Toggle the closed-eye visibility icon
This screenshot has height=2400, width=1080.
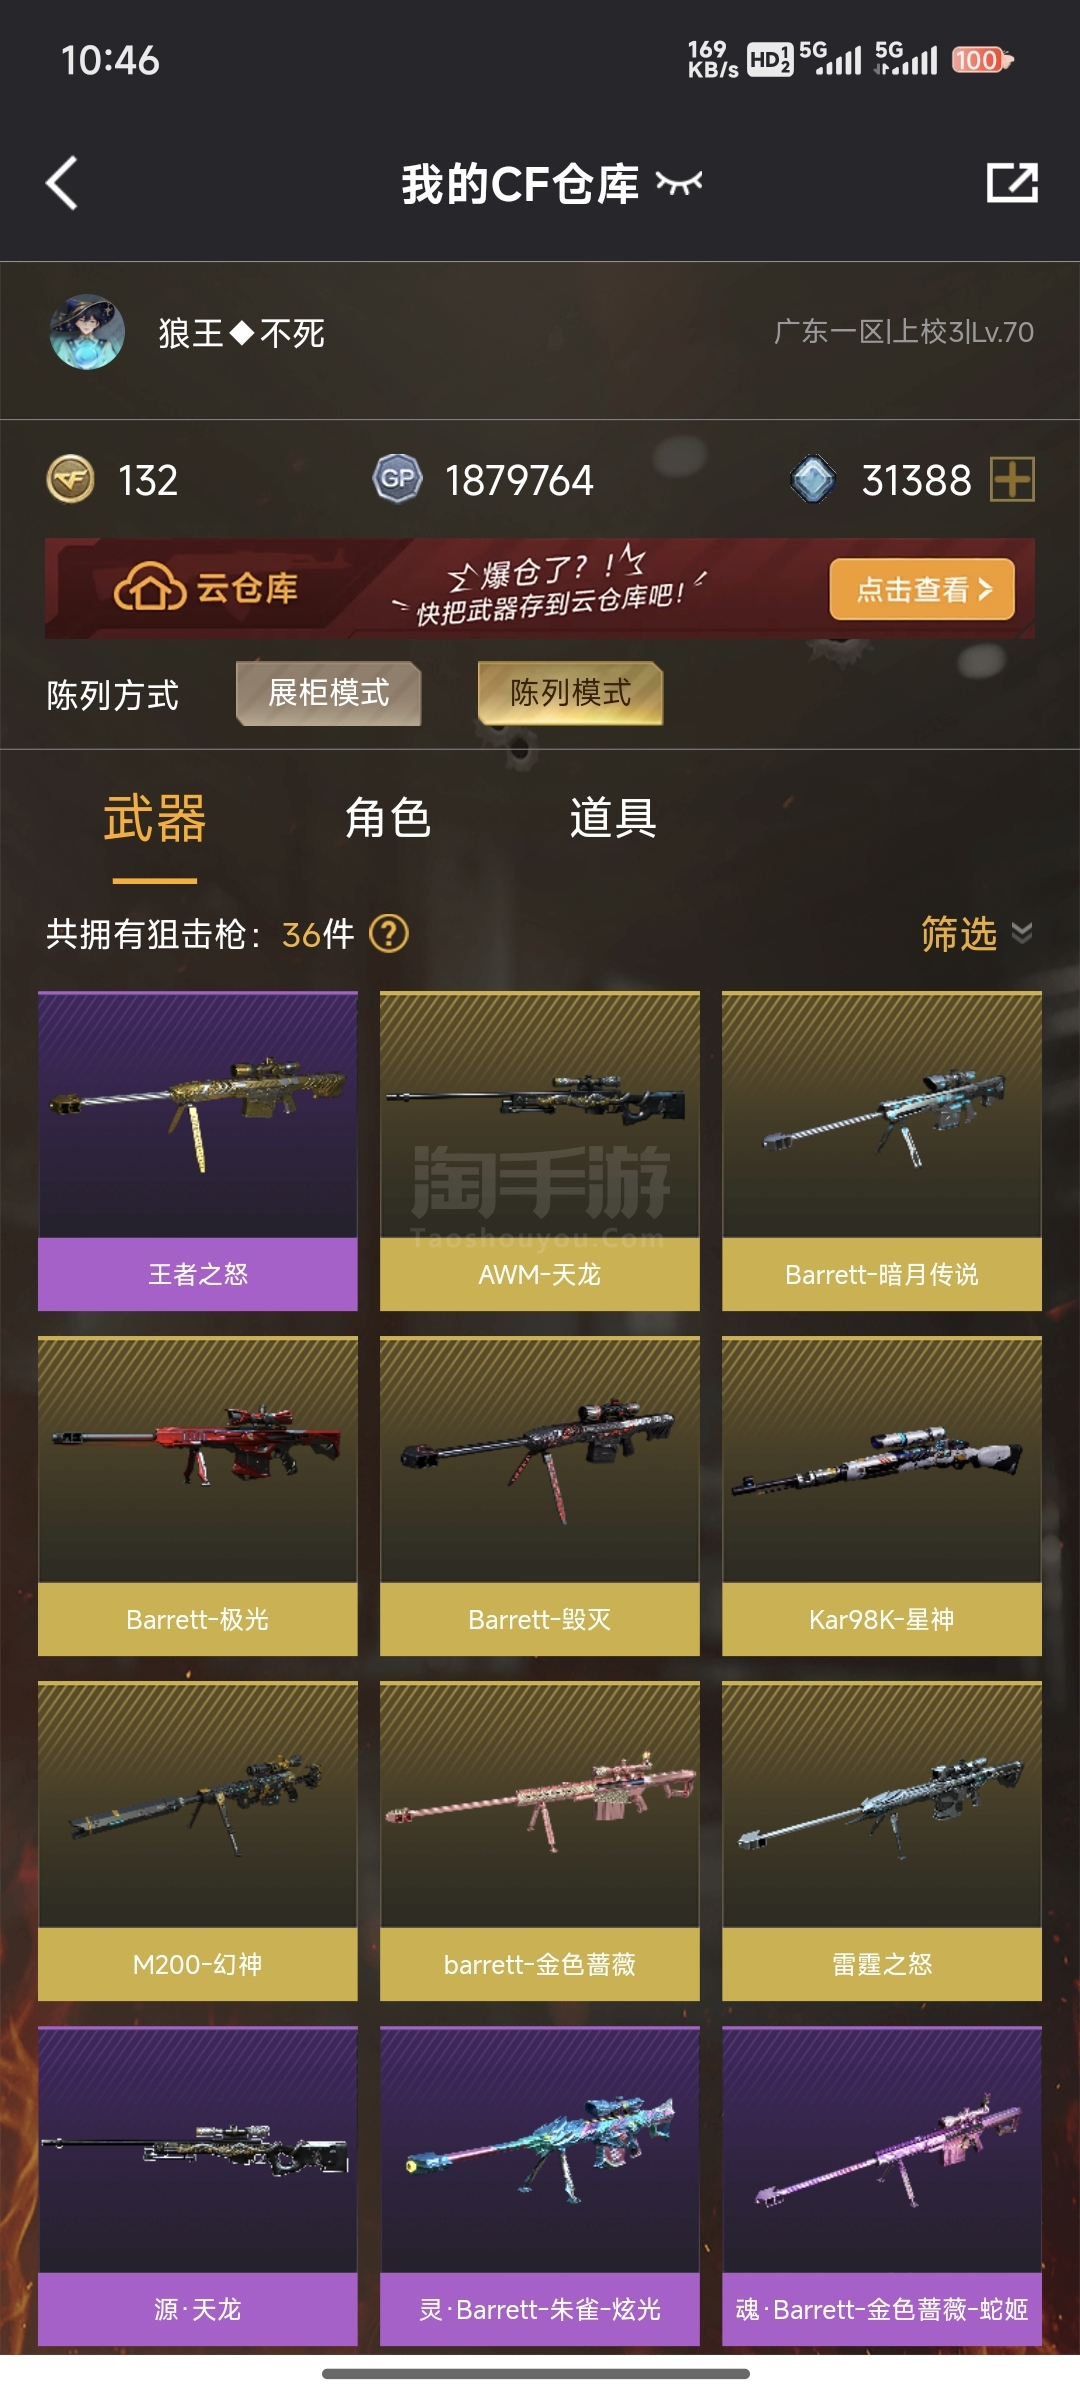(x=679, y=183)
